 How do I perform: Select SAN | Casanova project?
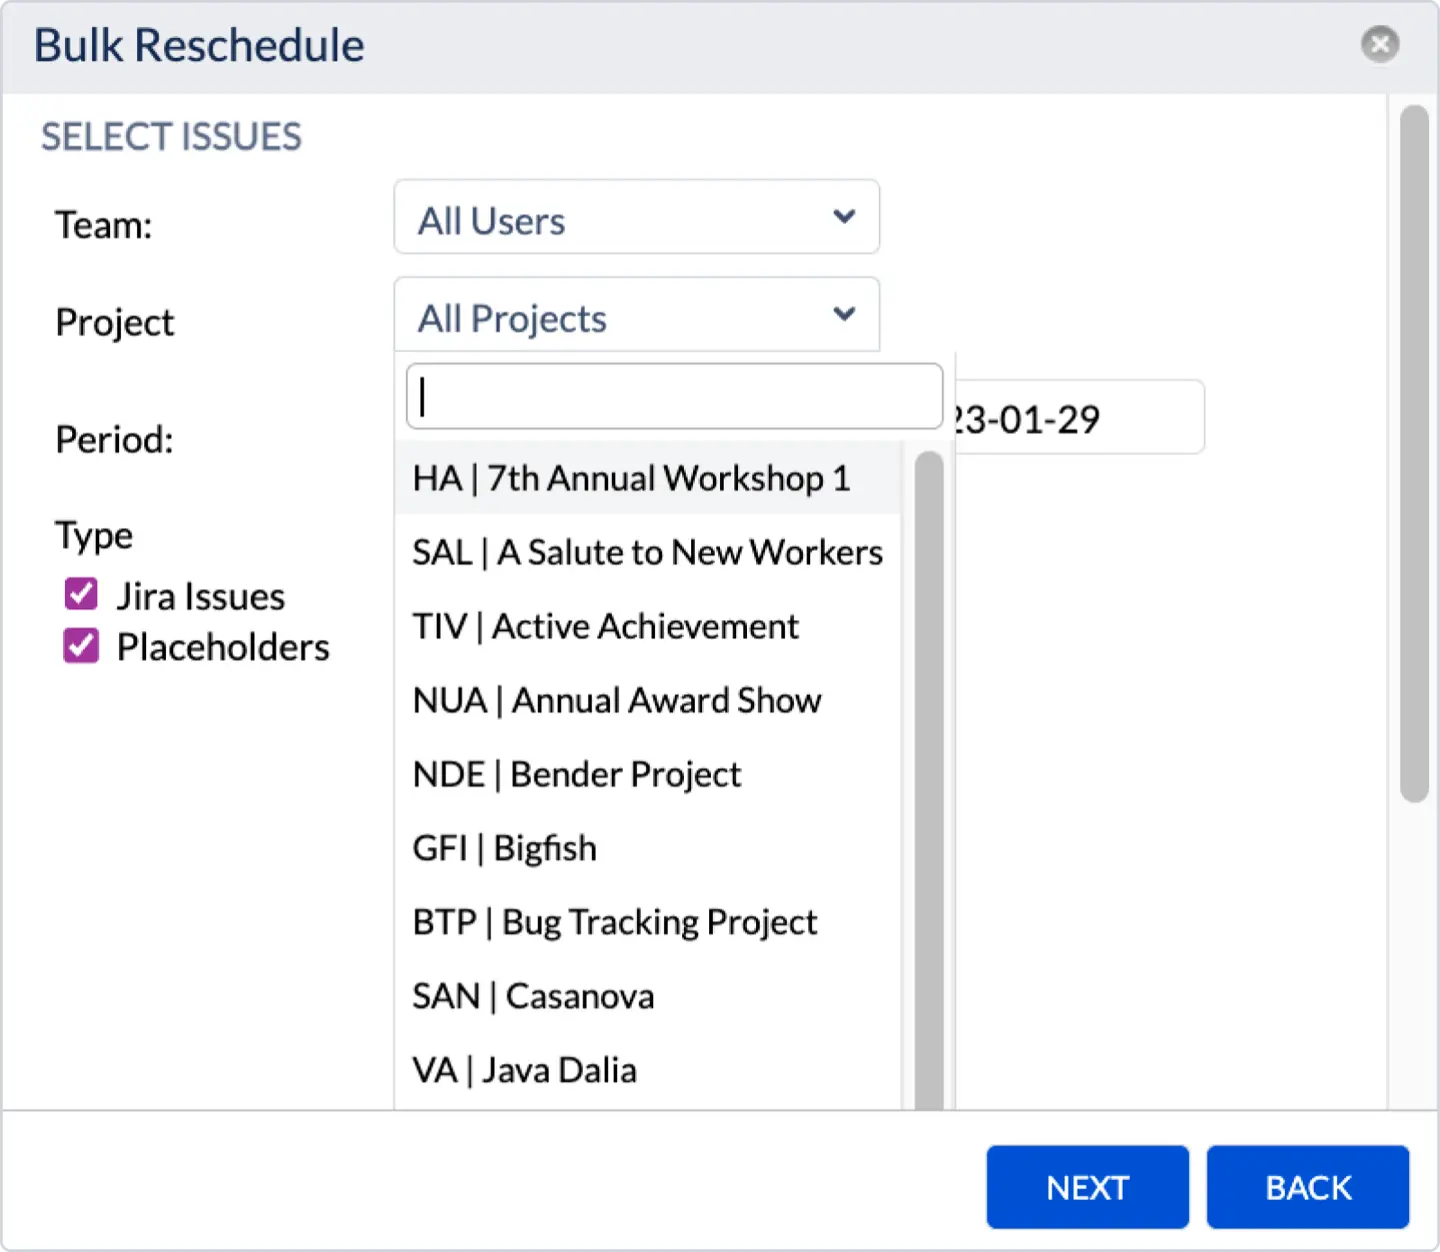(533, 996)
